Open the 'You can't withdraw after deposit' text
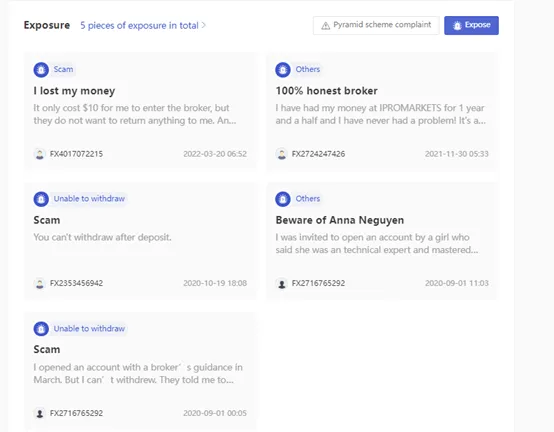 click(102, 237)
